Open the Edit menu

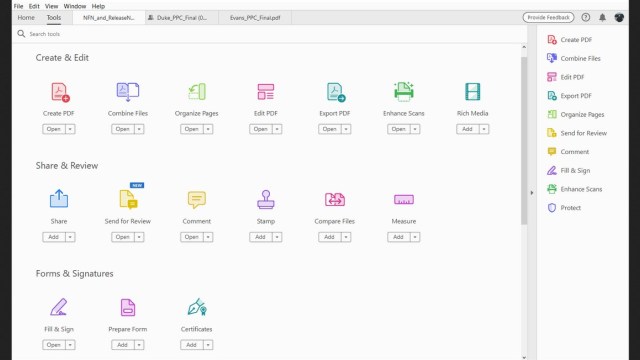pos(34,6)
